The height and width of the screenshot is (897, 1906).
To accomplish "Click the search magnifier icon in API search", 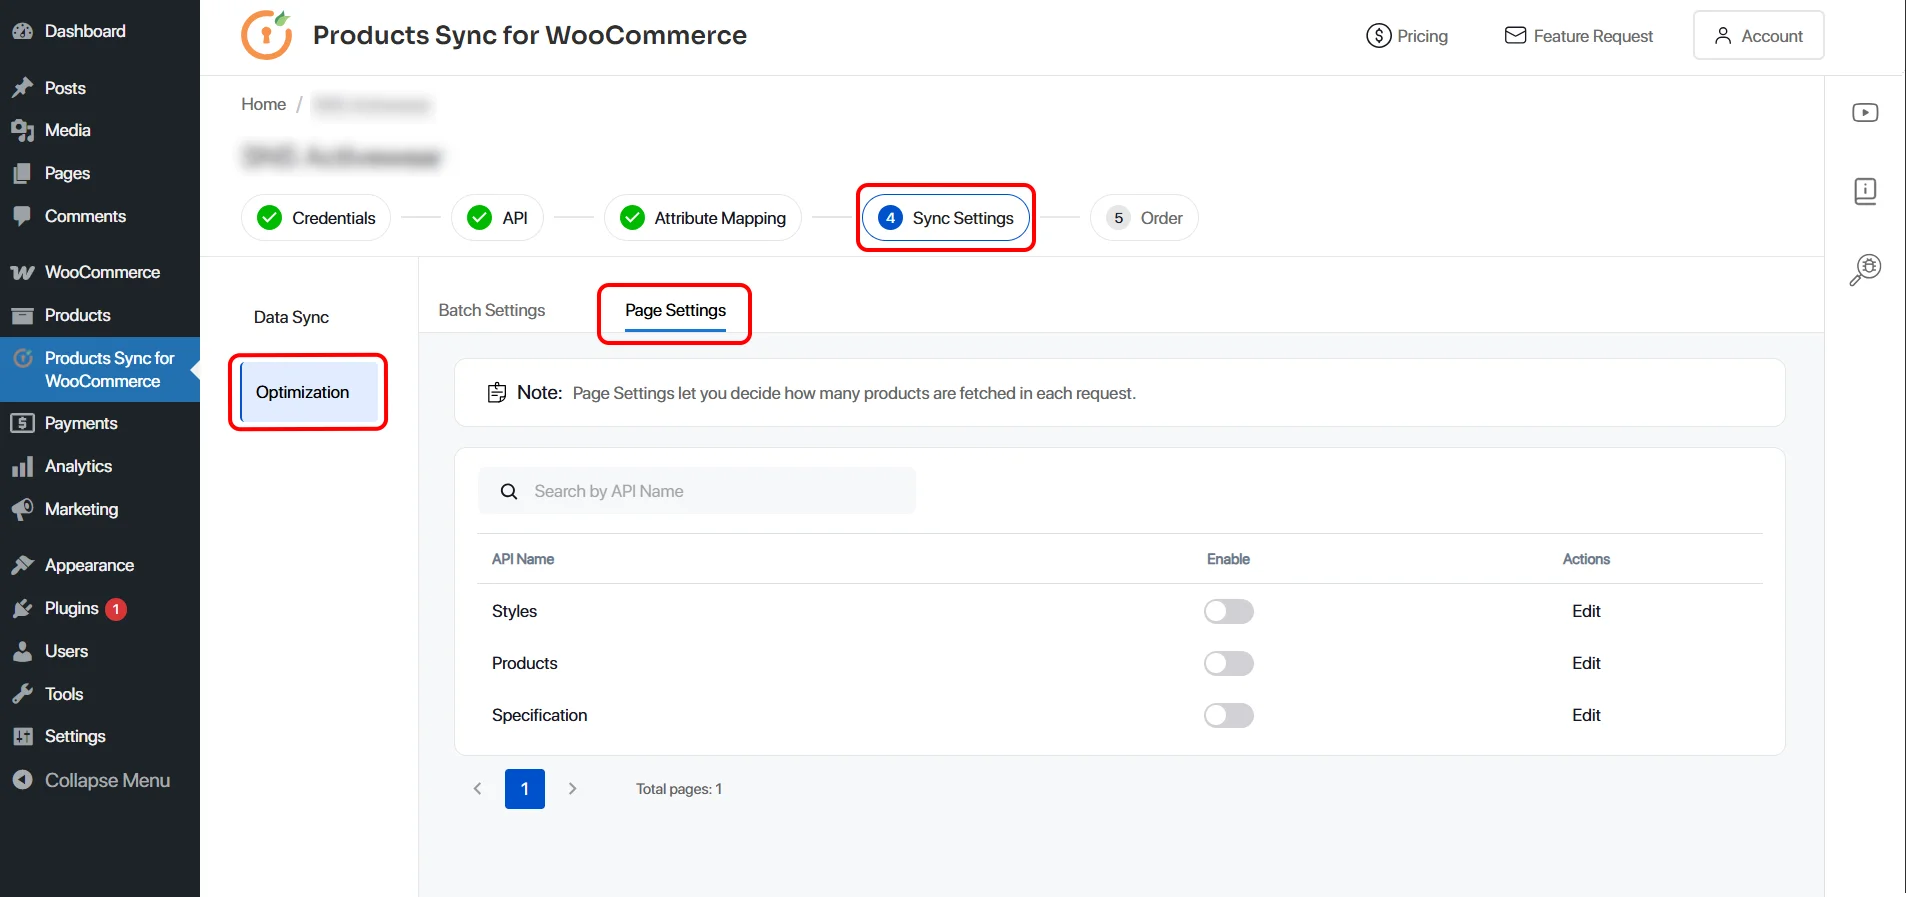I will pyautogui.click(x=509, y=491).
